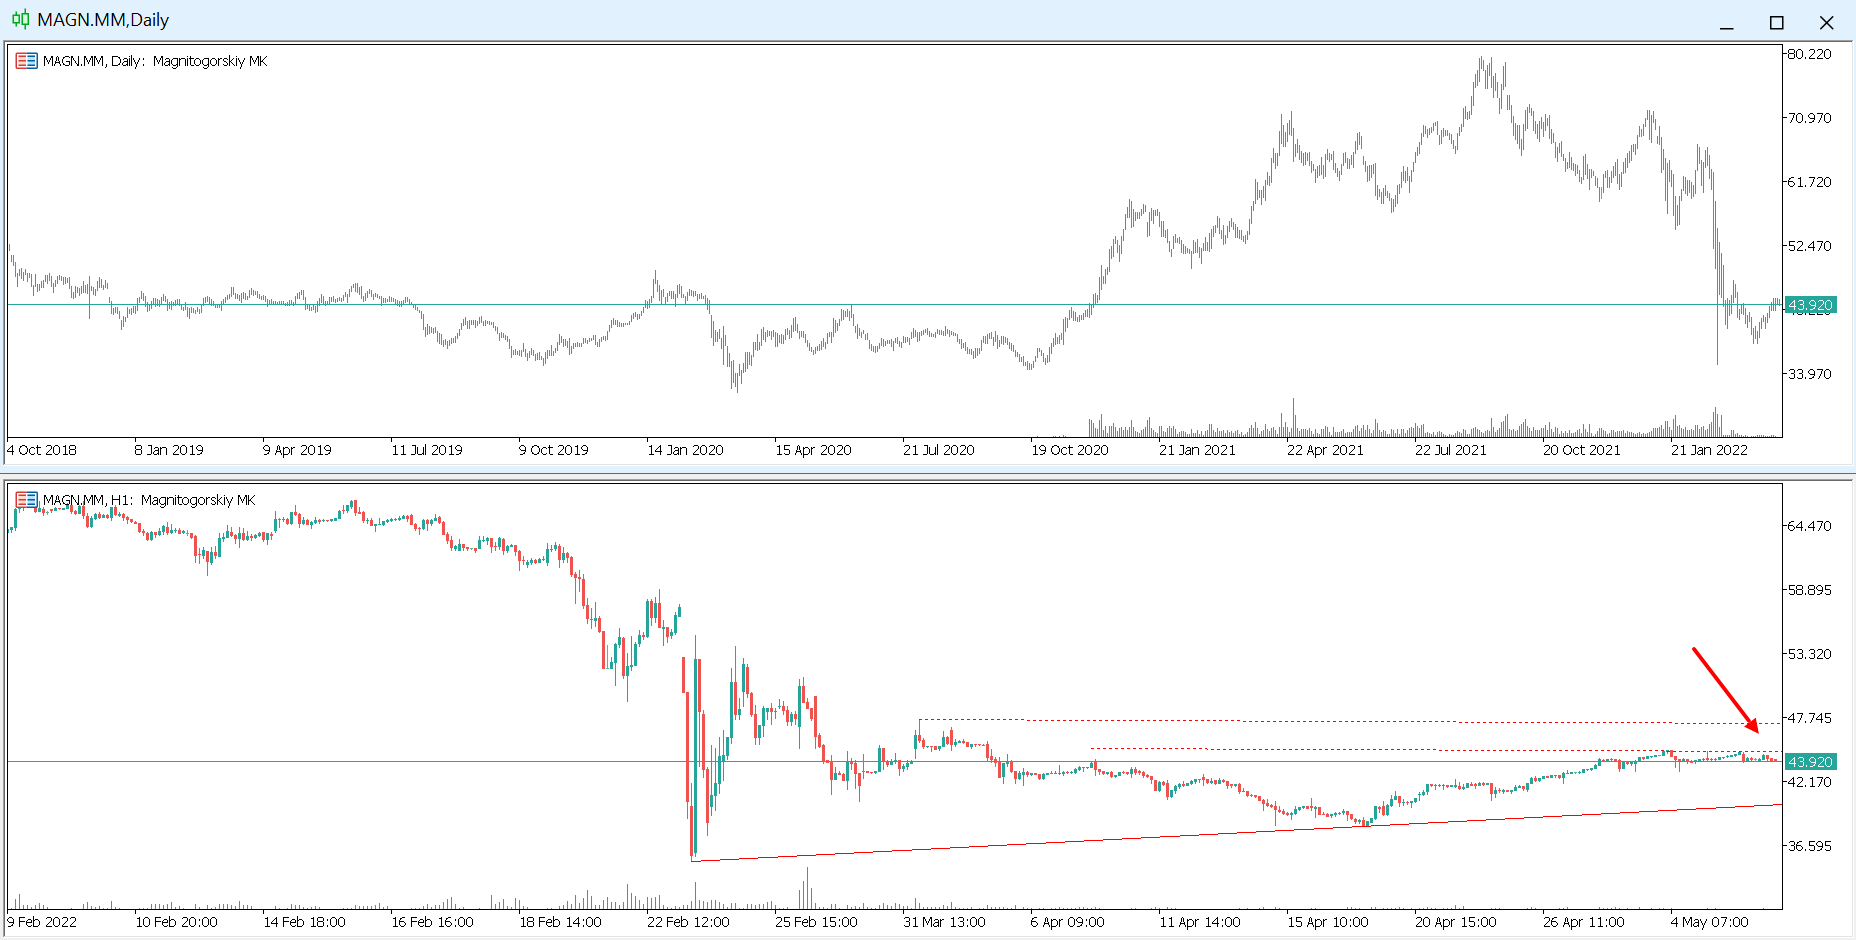Click the '21 Jan 2022' date label
The width and height of the screenshot is (1856, 940).
click(1709, 450)
